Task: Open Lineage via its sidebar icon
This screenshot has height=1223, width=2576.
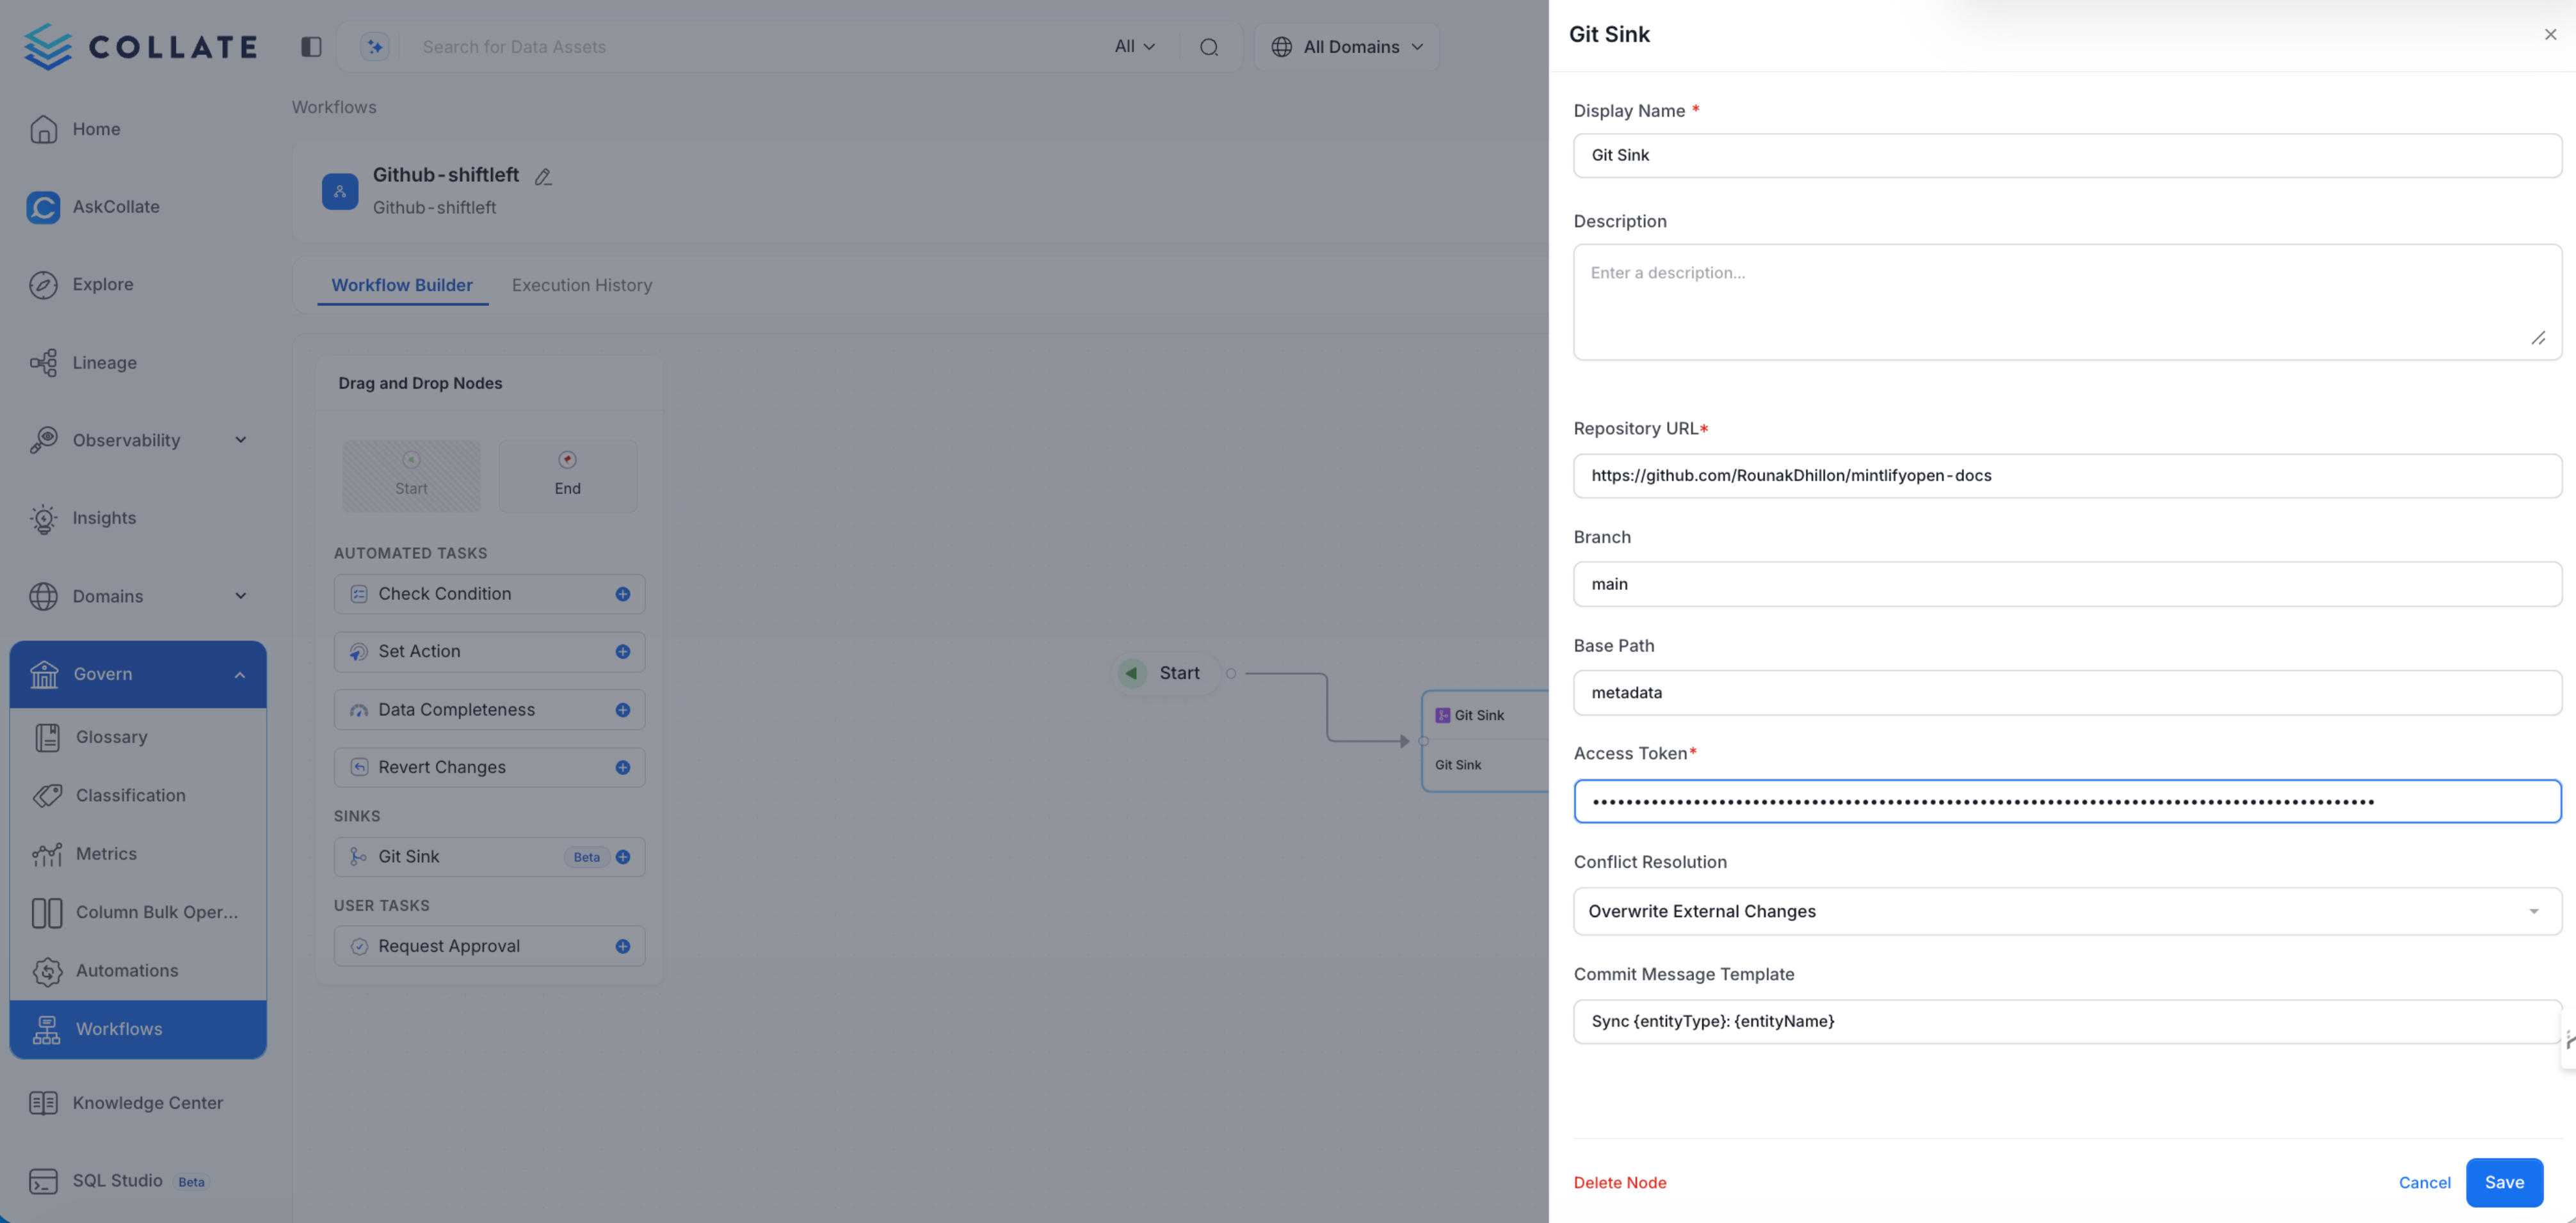Action: [x=44, y=362]
